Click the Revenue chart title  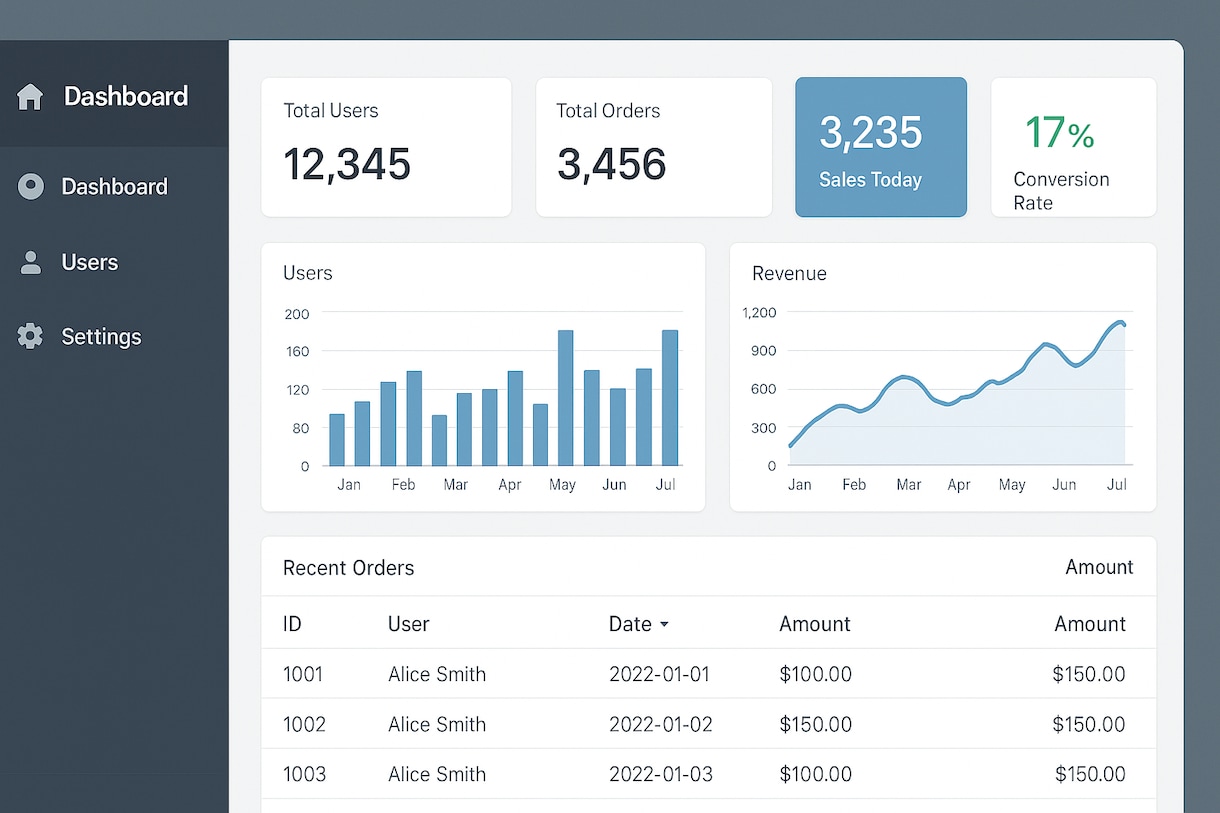click(789, 273)
